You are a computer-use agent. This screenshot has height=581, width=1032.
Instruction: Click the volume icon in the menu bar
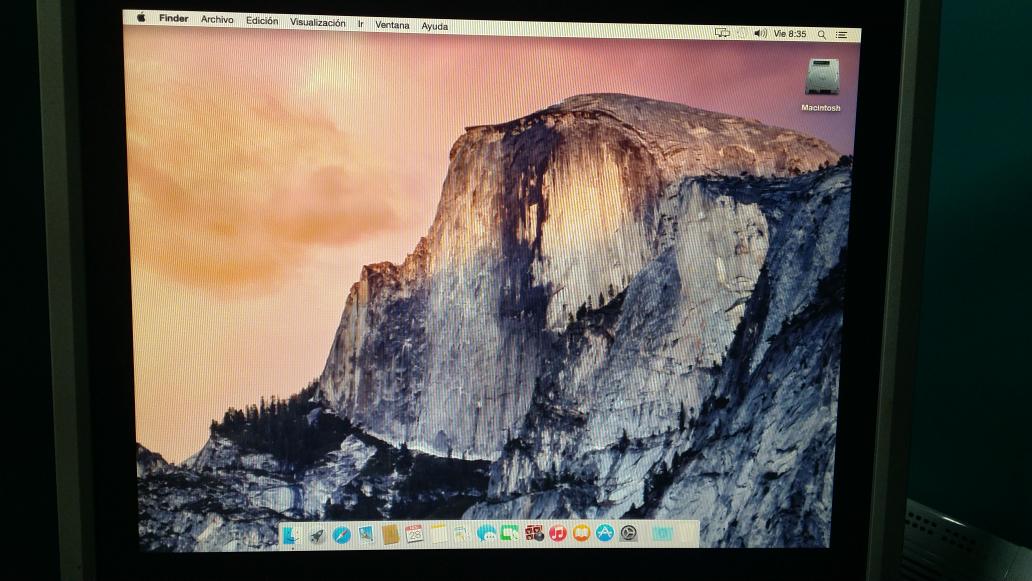[761, 33]
